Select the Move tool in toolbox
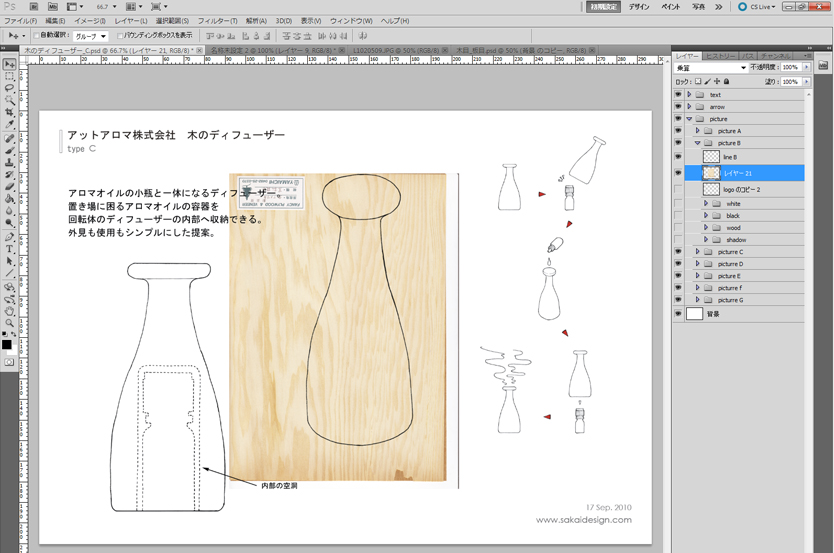Image resolution: width=834 pixels, height=553 pixels. click(x=9, y=65)
